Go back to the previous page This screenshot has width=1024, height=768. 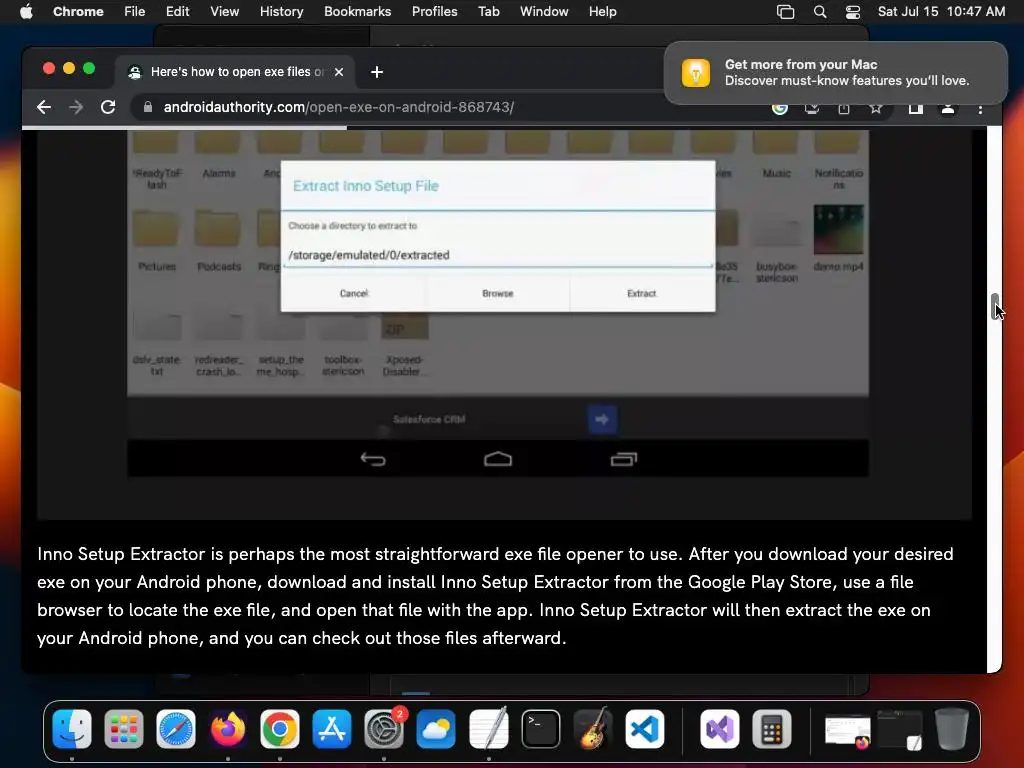point(44,107)
